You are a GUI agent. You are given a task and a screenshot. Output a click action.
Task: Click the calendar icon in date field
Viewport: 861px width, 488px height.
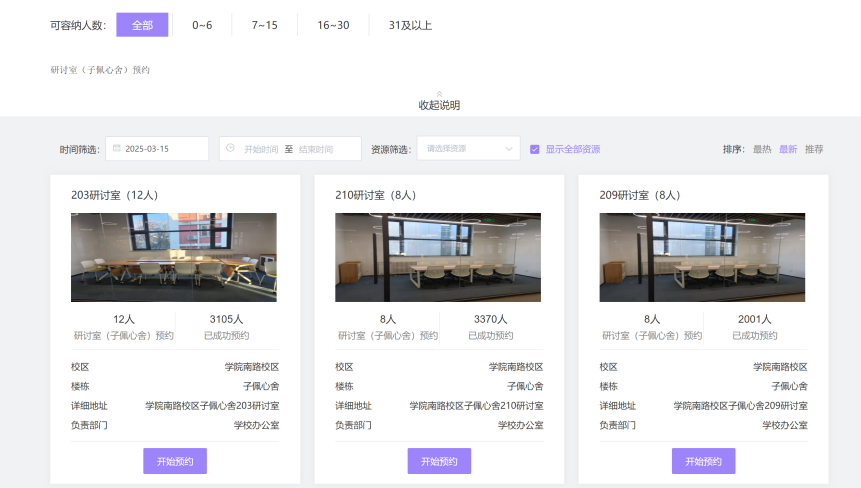coord(116,149)
